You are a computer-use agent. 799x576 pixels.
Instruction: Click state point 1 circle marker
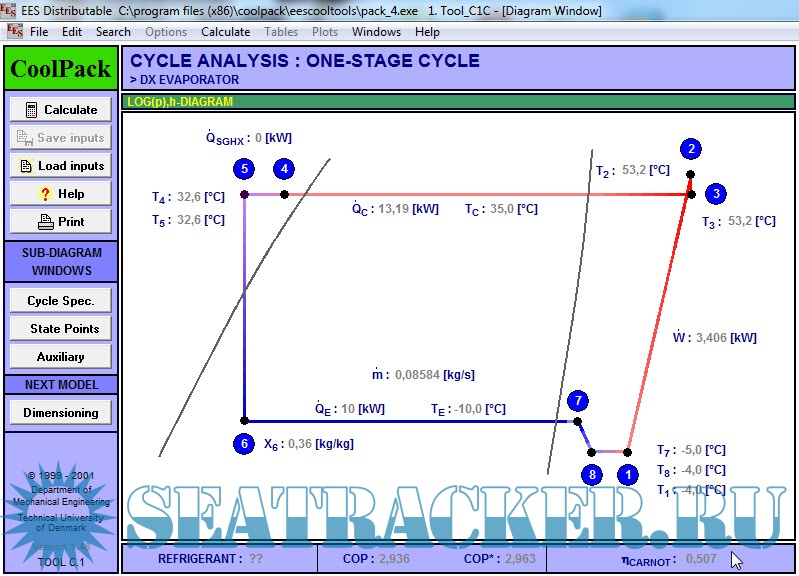point(627,475)
